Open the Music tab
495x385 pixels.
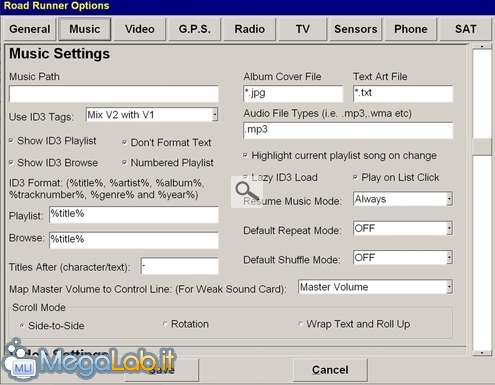point(85,29)
